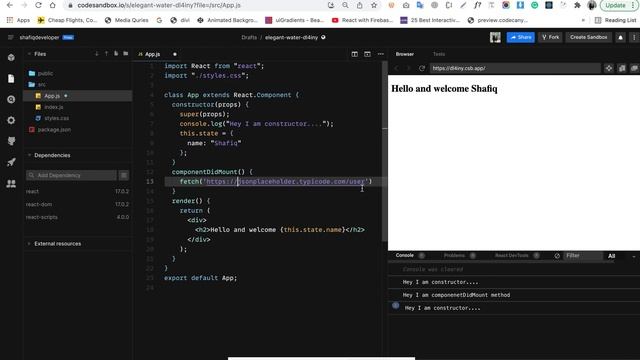Switch to the Tests tab
This screenshot has height=360, width=640.
pyautogui.click(x=439, y=54)
